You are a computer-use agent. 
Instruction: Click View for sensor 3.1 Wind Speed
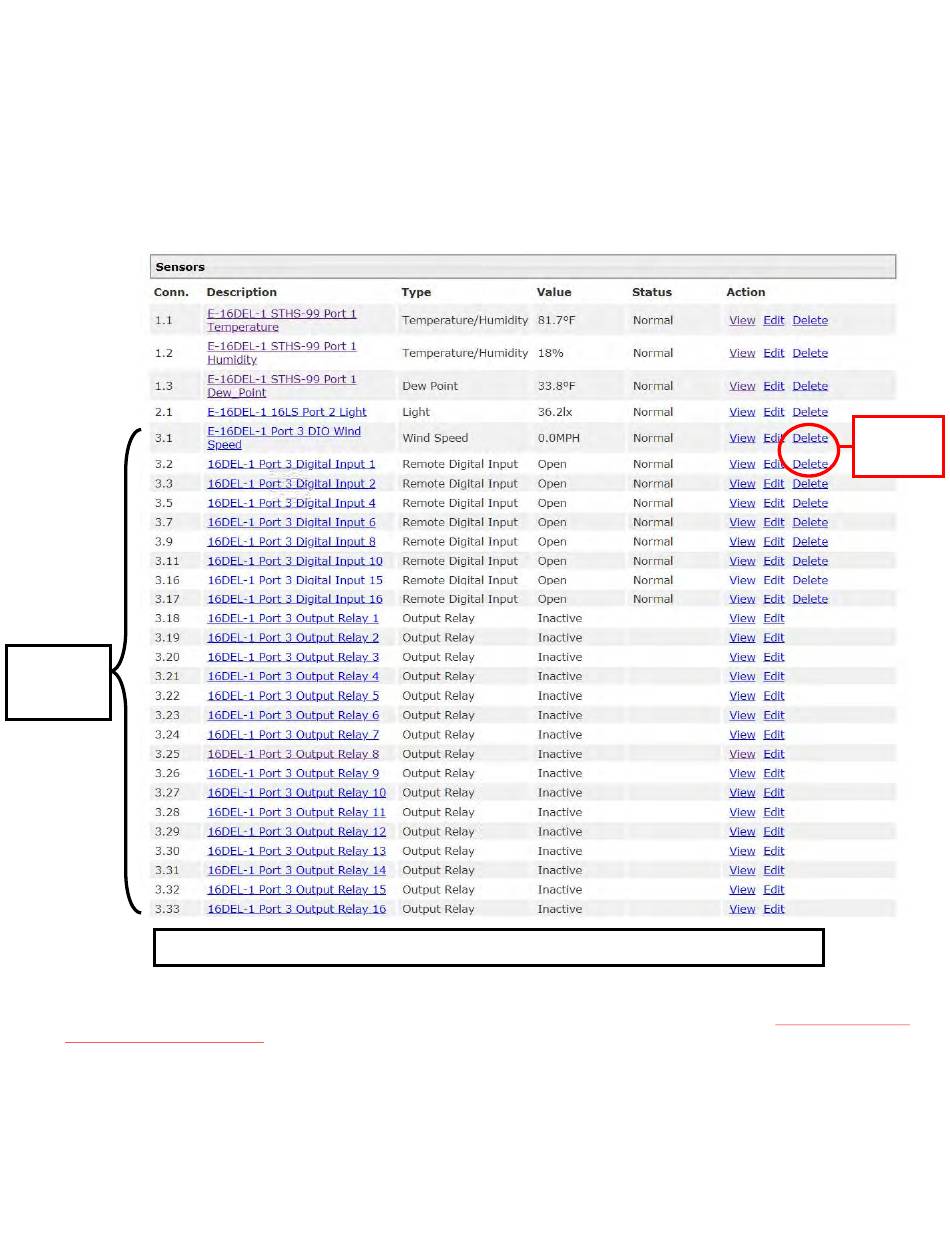click(742, 438)
